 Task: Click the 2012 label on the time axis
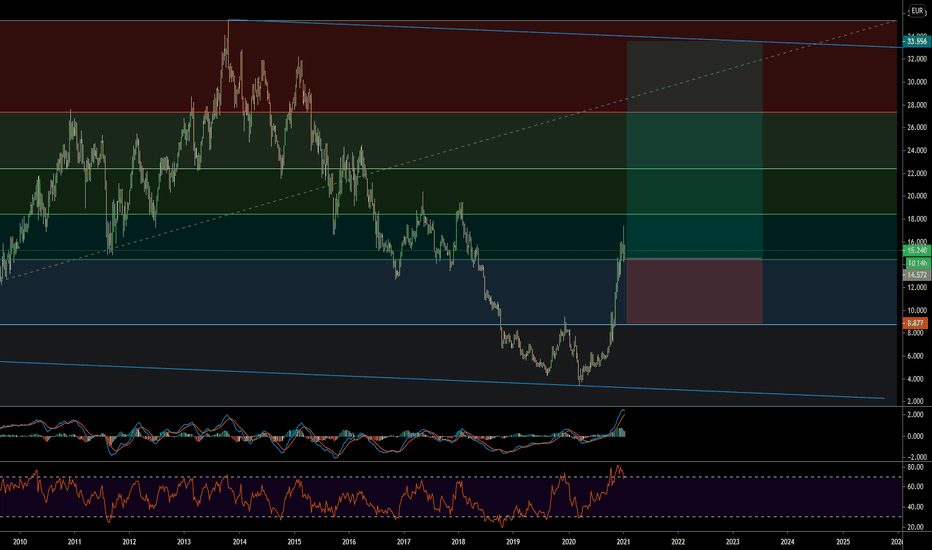[129, 542]
